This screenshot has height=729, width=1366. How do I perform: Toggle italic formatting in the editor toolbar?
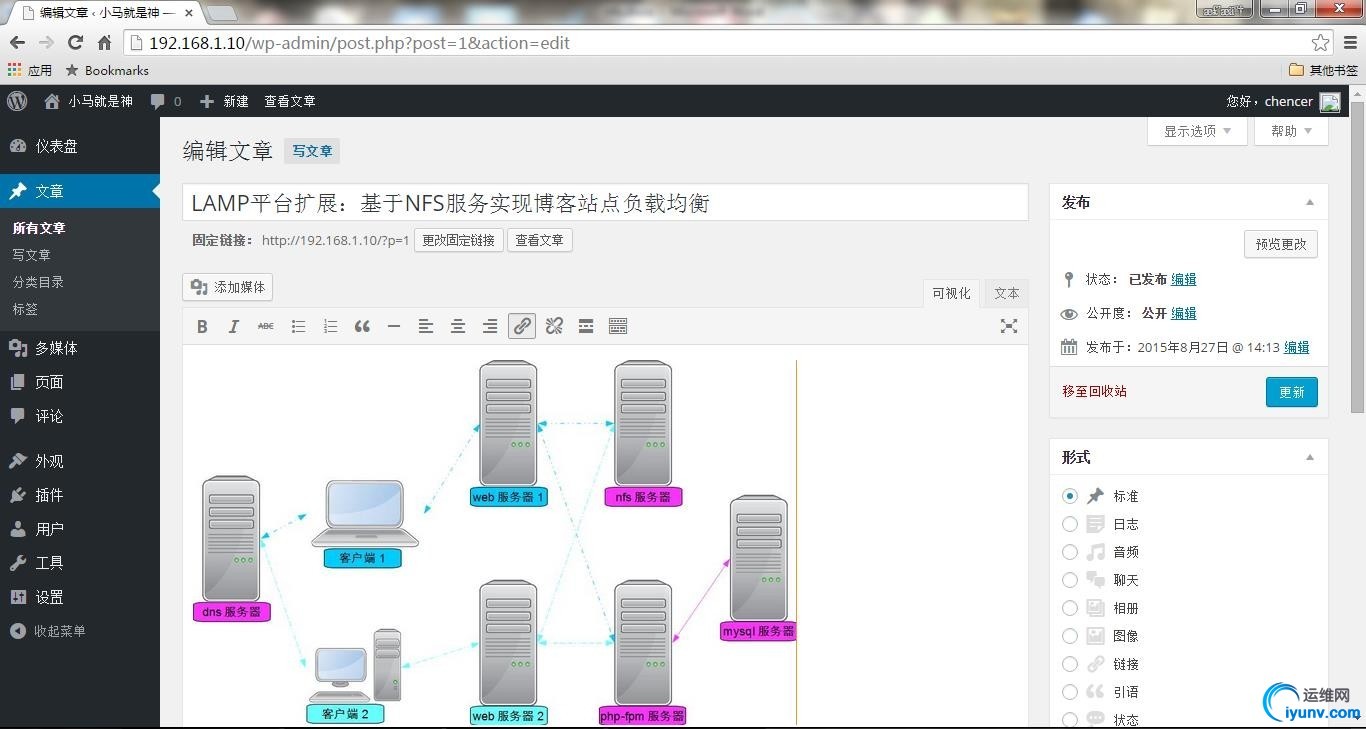(x=234, y=326)
